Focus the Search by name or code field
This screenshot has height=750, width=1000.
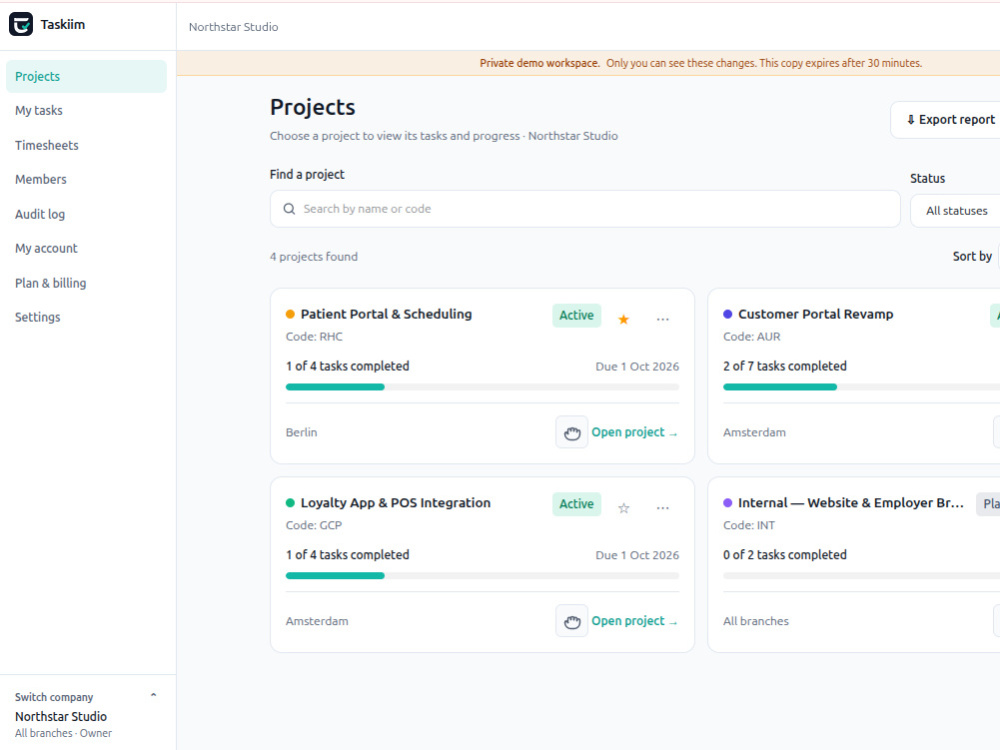(585, 209)
